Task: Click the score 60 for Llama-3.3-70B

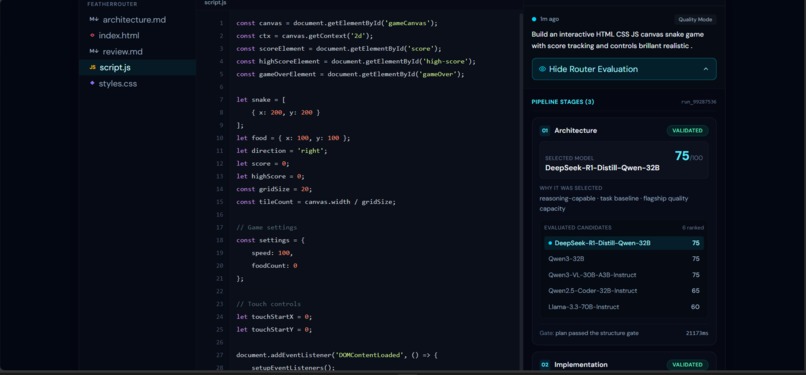Action: click(x=695, y=307)
